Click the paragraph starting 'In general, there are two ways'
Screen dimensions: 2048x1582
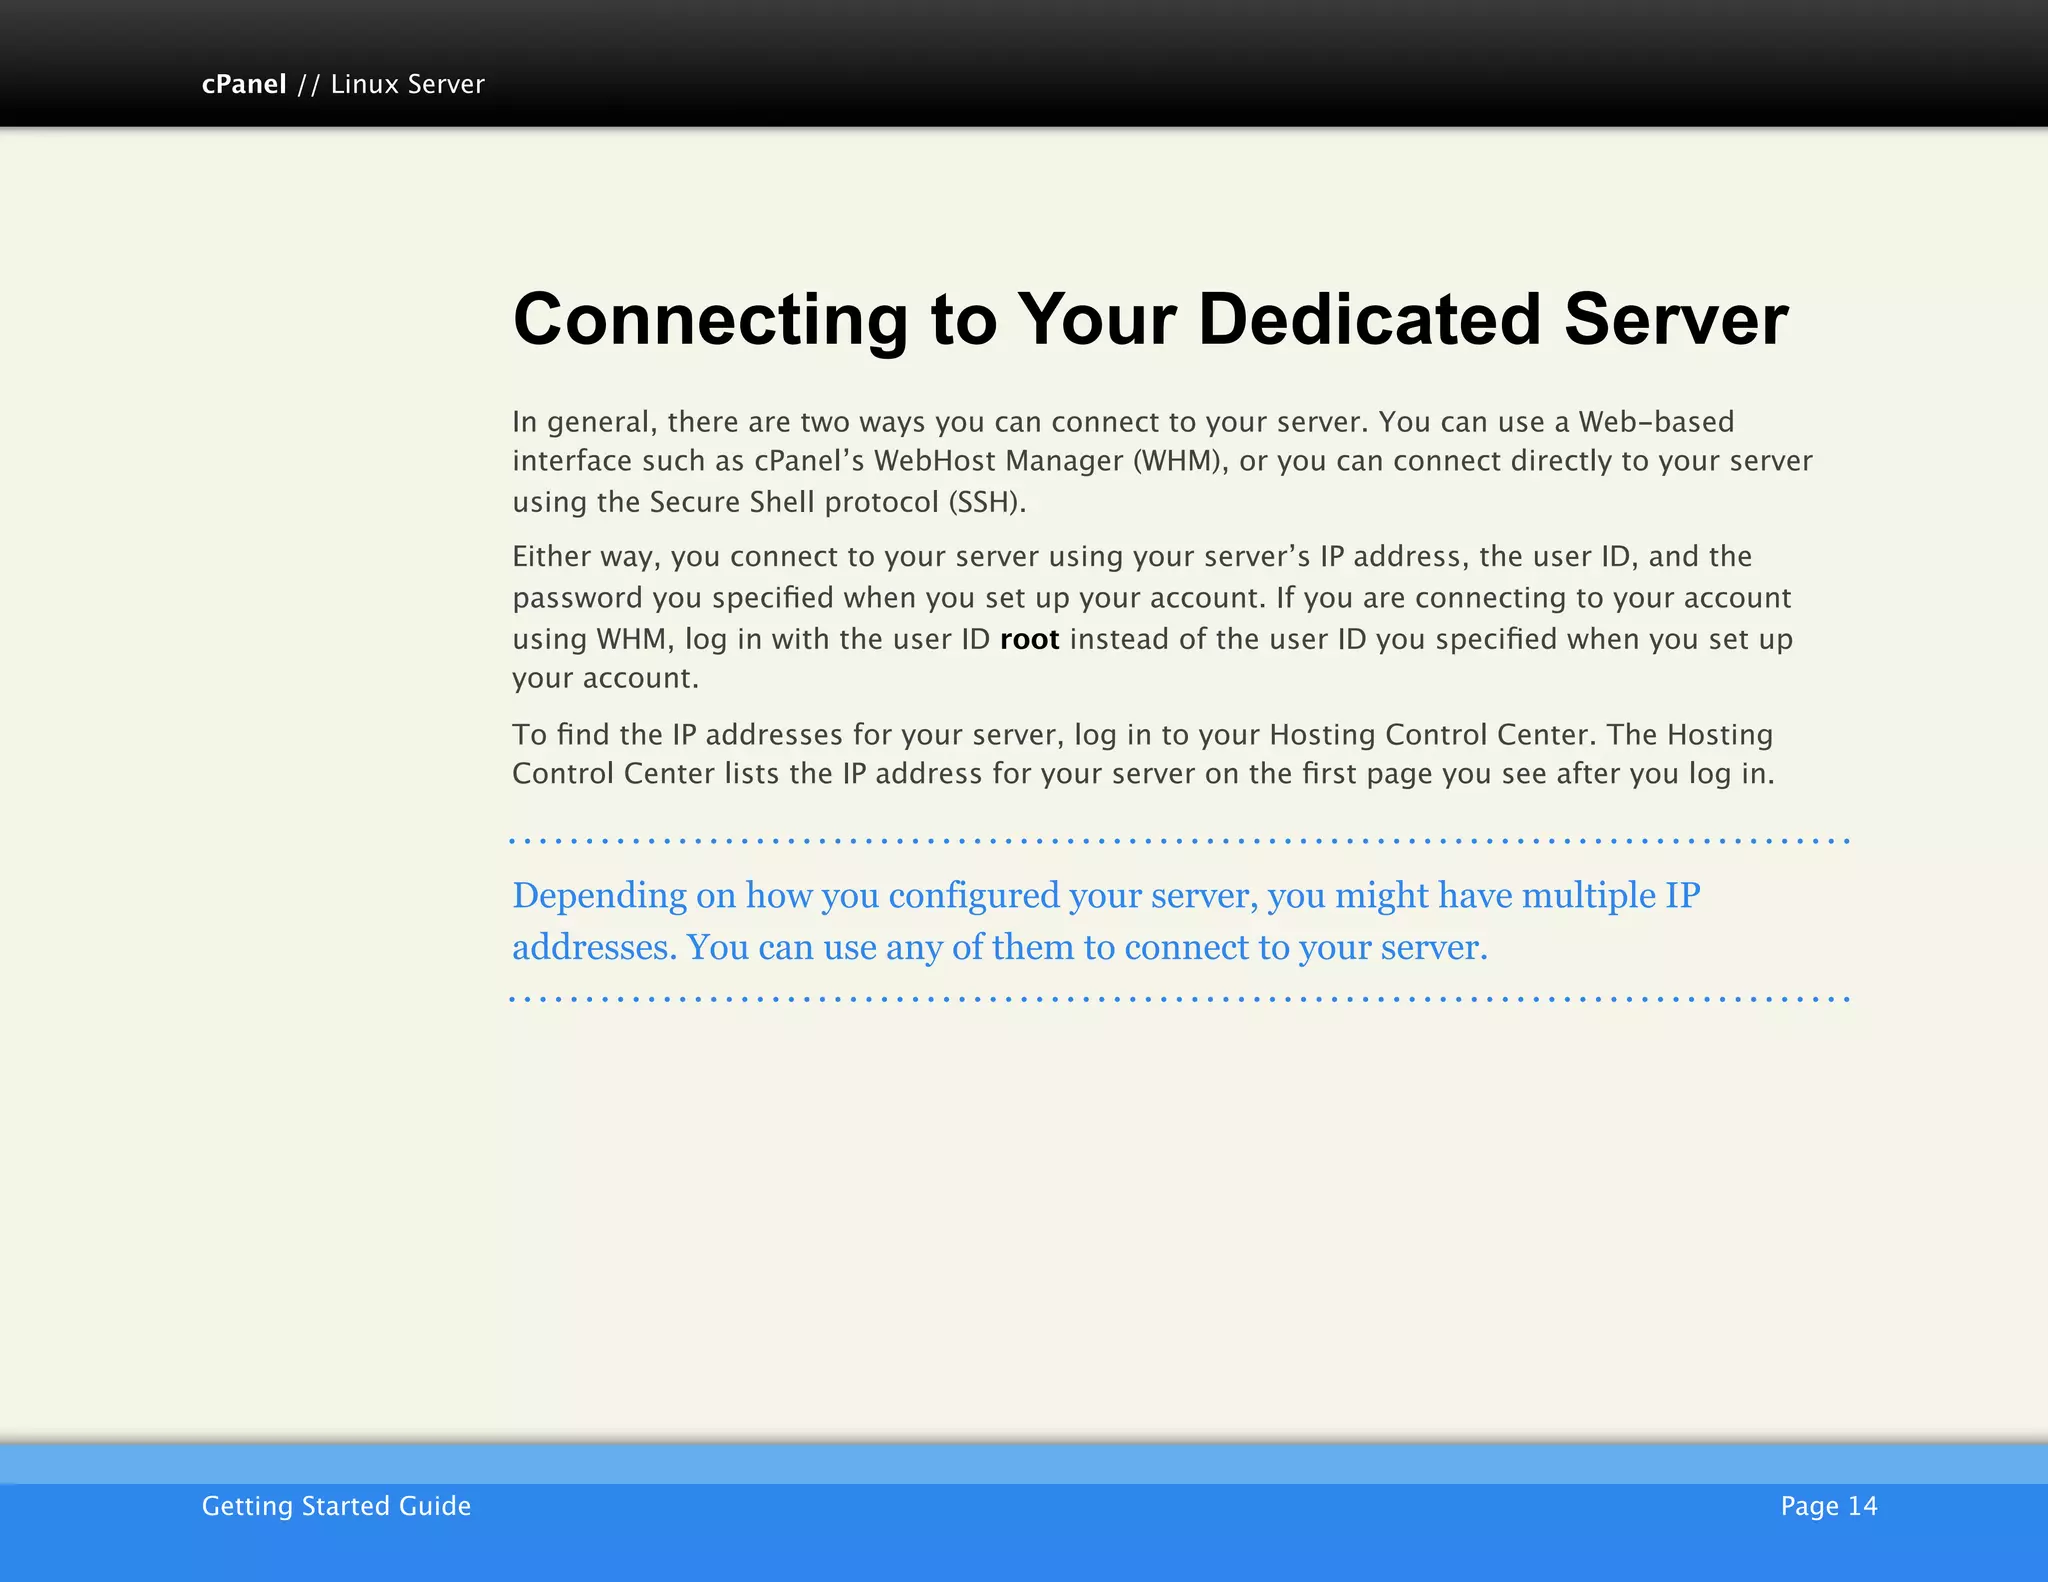point(1162,461)
